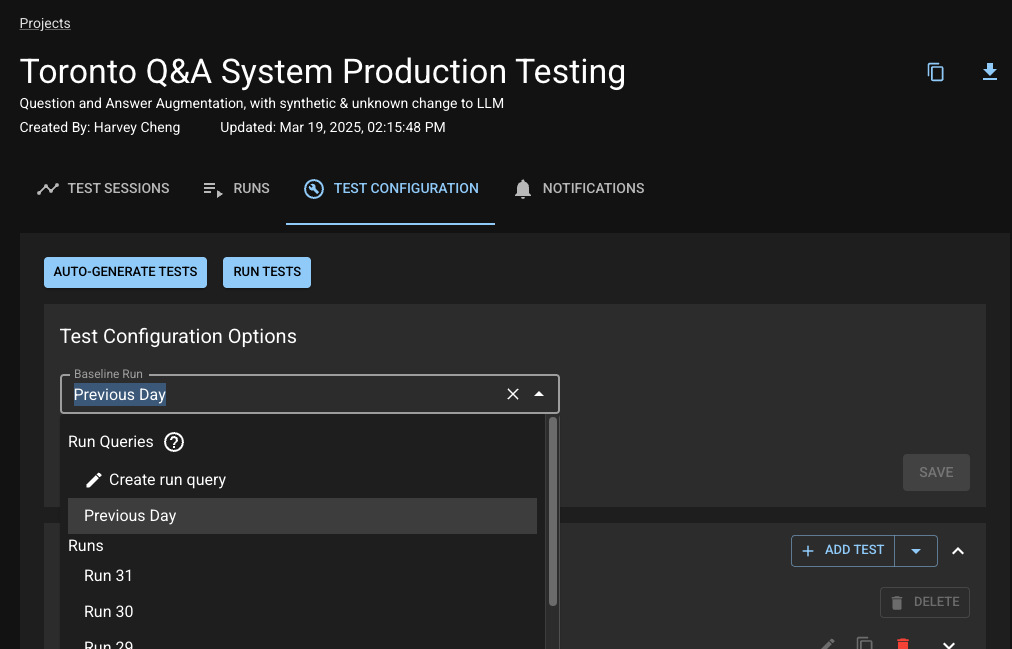Viewport: 1012px width, 649px height.
Task: Click the duplicate test icon beside red trash
Action: point(865,644)
